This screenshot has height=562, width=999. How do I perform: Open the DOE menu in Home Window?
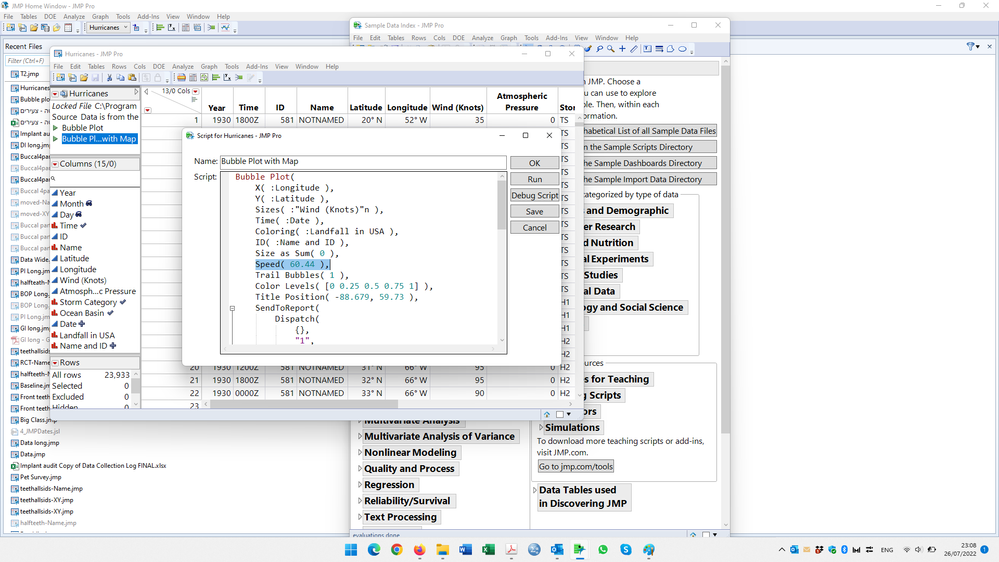[50, 17]
